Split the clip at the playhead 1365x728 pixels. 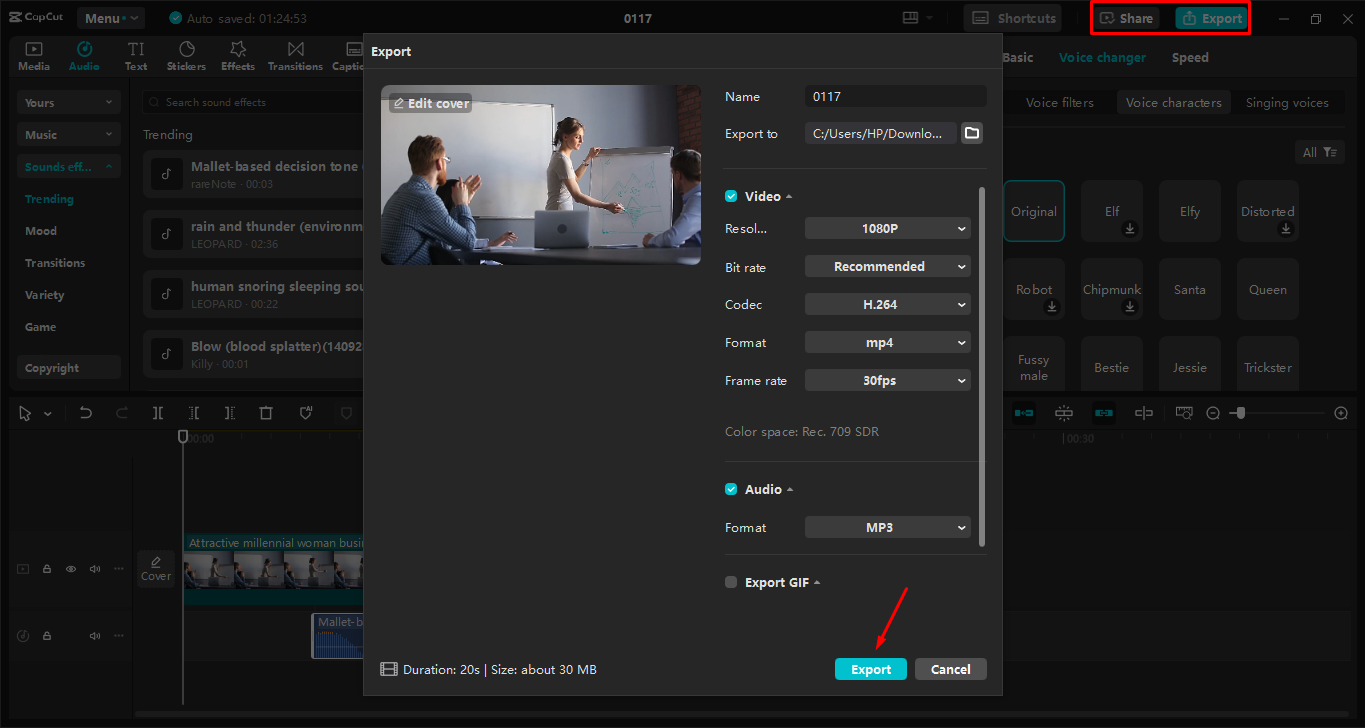pyautogui.click(x=158, y=413)
